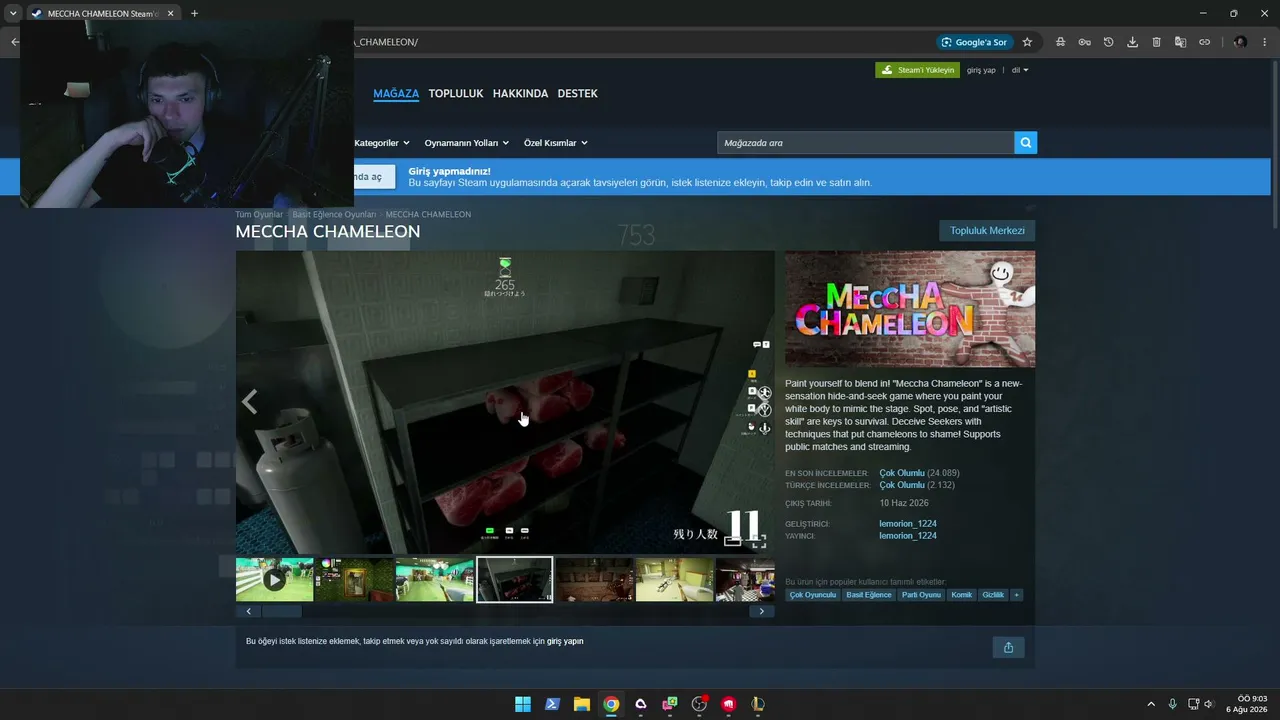Click the Google'a Sor button

[x=974, y=42]
